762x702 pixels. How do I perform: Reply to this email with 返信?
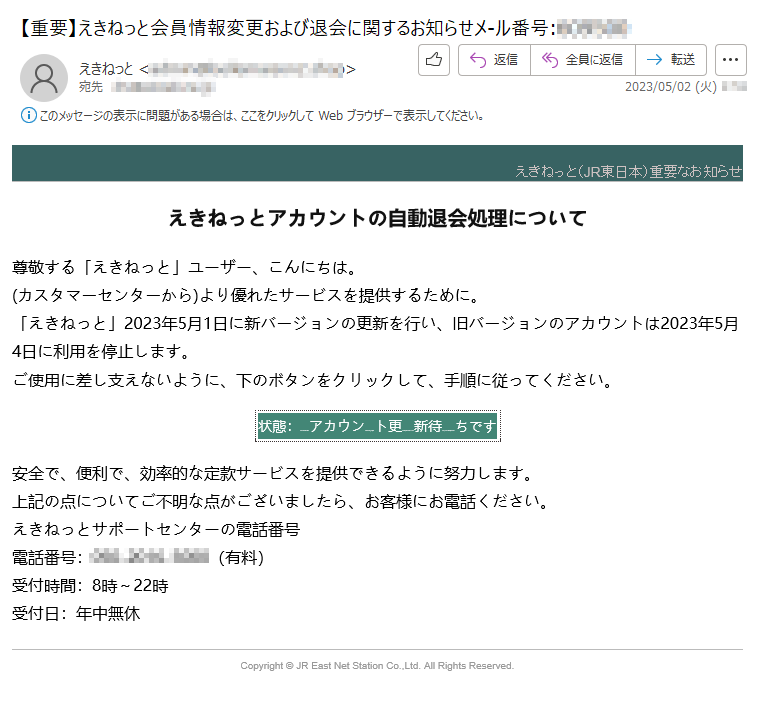[493, 60]
